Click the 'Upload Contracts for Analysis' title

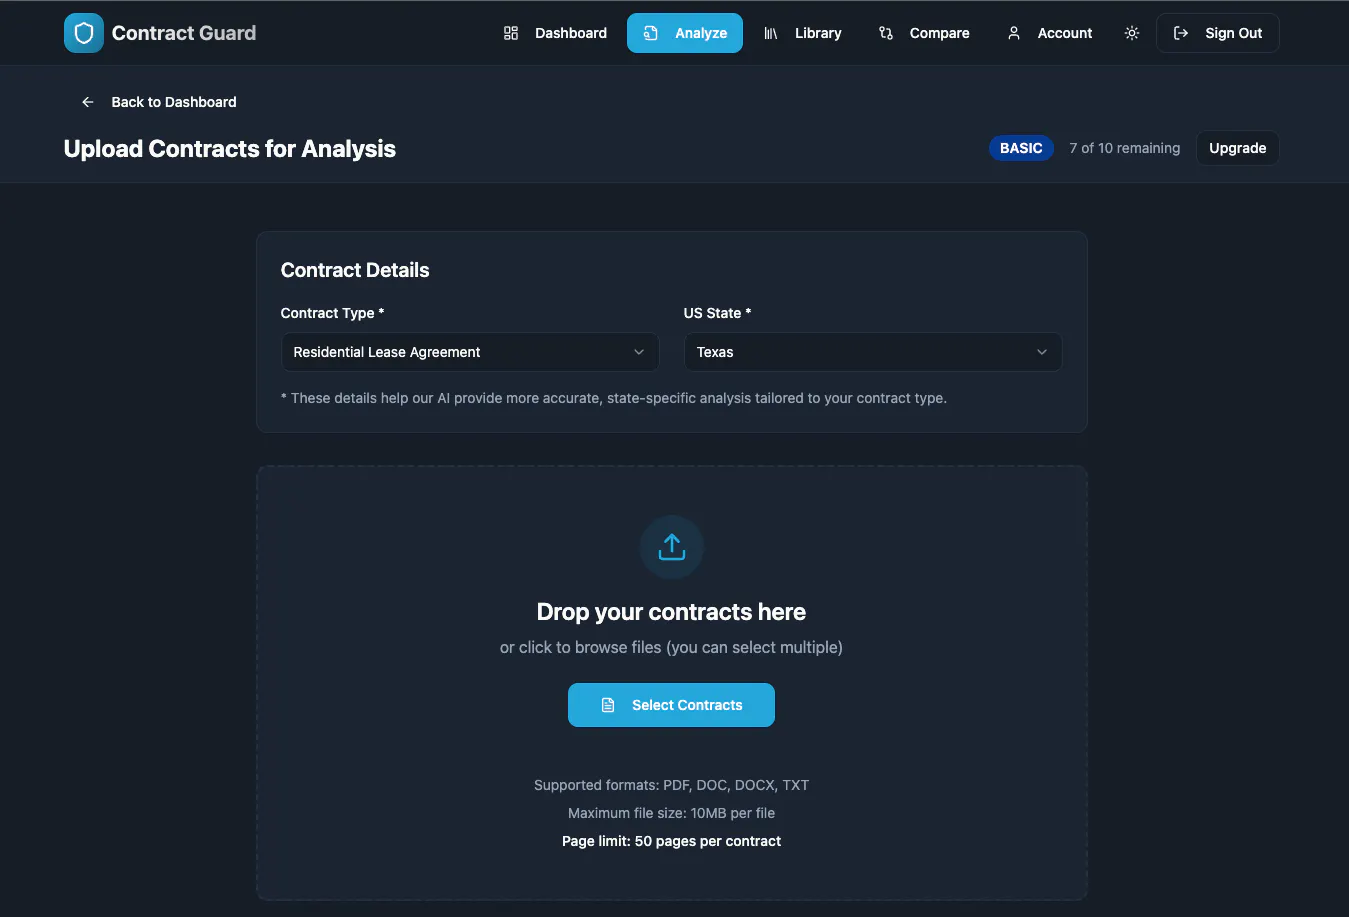[x=230, y=149]
